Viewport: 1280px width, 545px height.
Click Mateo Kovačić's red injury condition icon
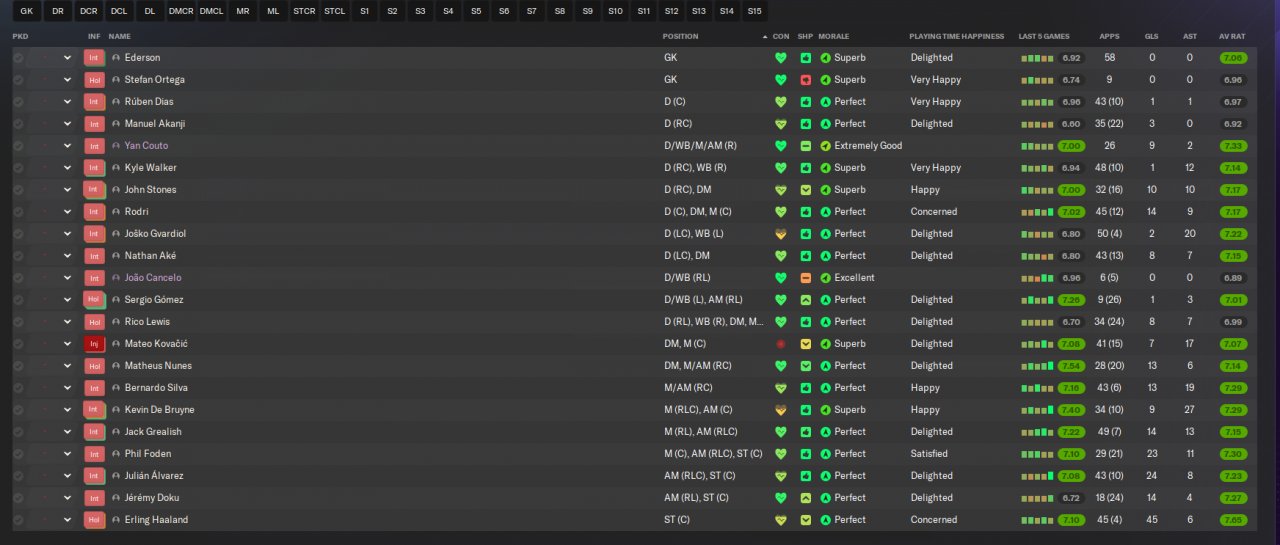pos(781,344)
